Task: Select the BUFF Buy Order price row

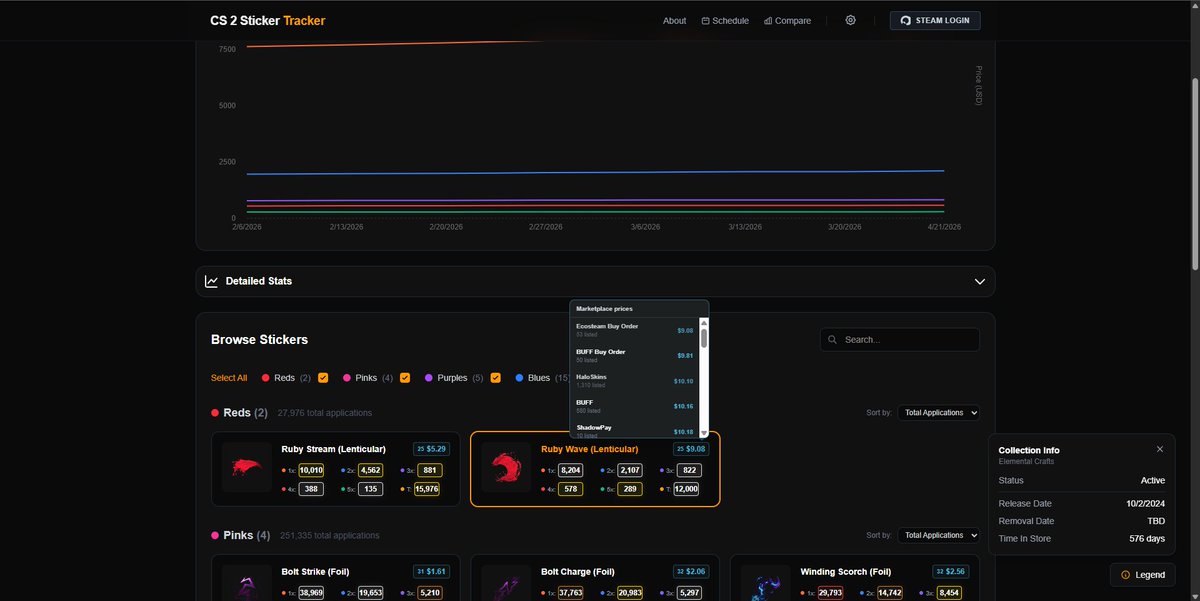Action: [x=635, y=355]
